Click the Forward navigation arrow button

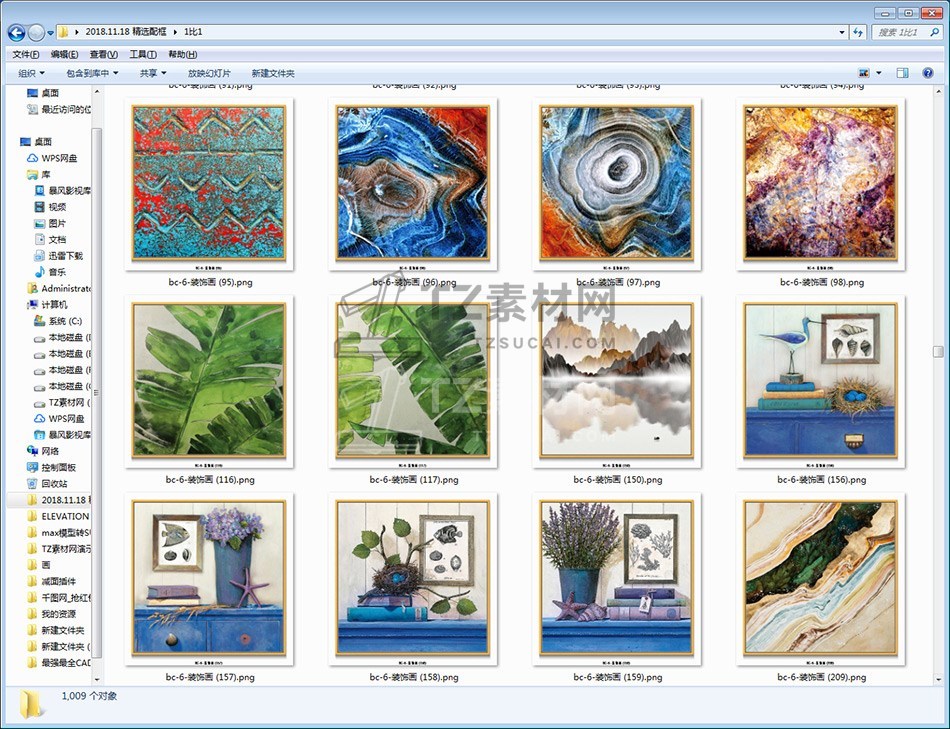tap(36, 32)
